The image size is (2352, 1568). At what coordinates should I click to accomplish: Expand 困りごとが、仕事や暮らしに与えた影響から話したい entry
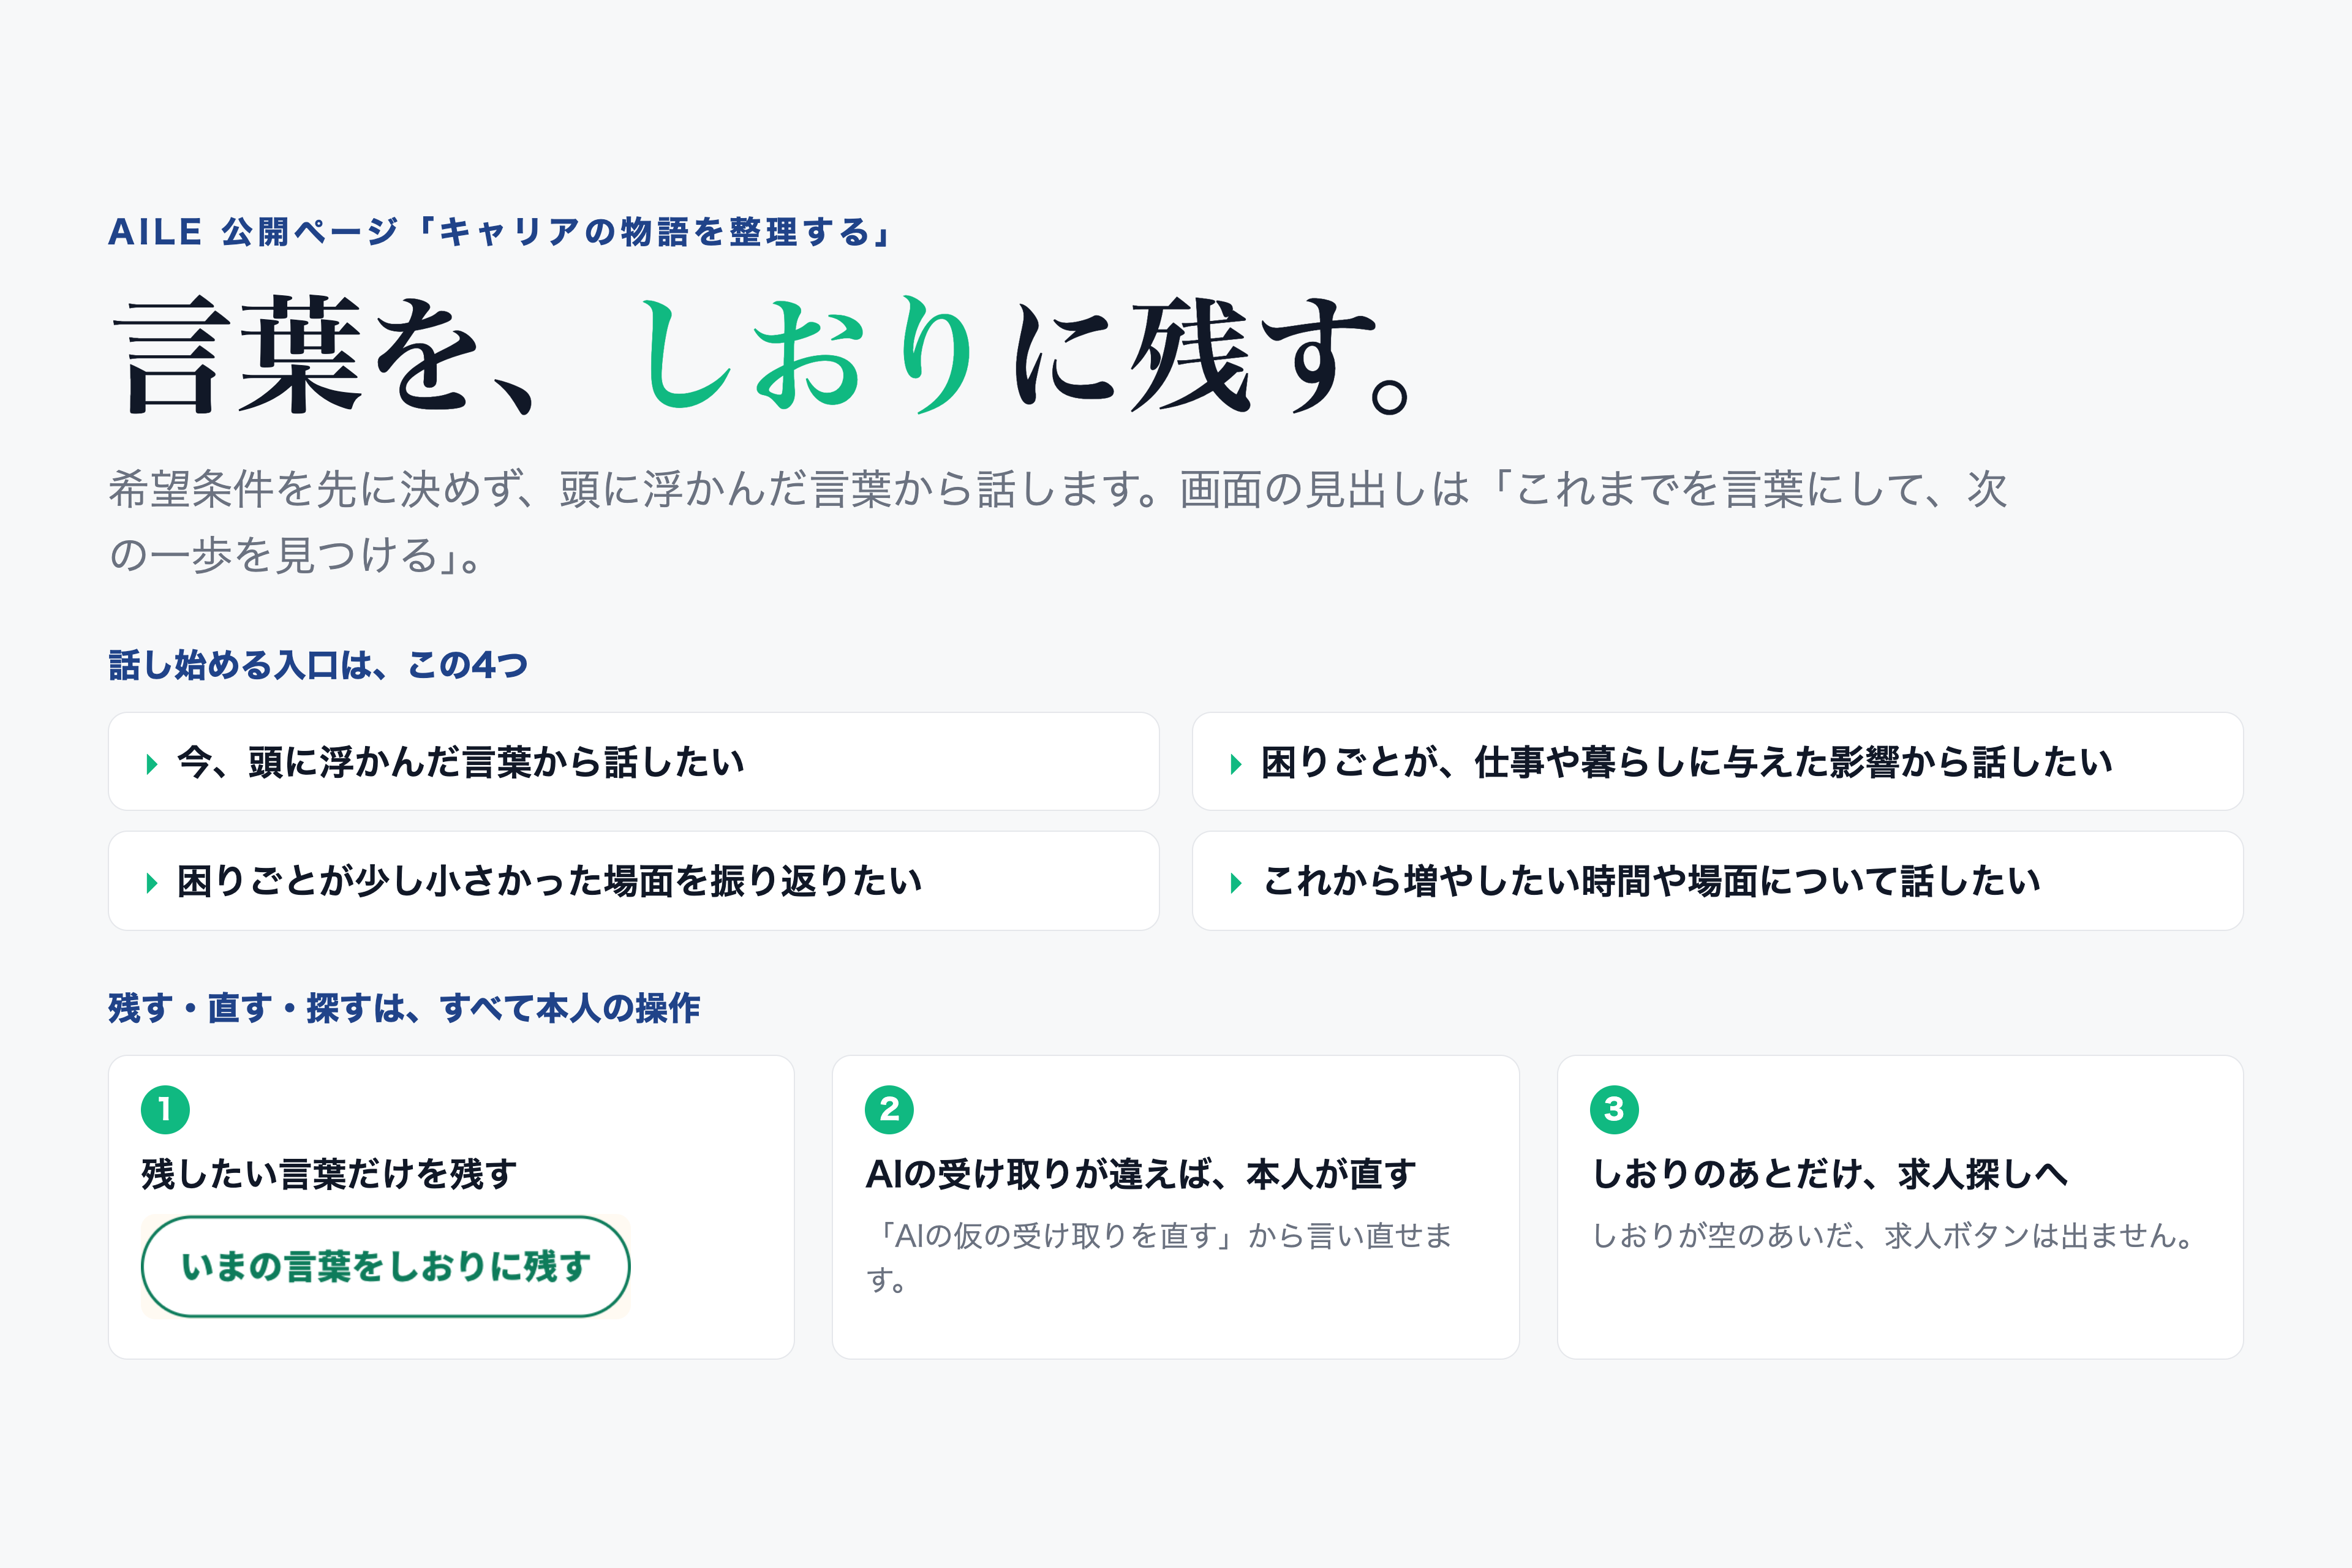click(x=1718, y=762)
